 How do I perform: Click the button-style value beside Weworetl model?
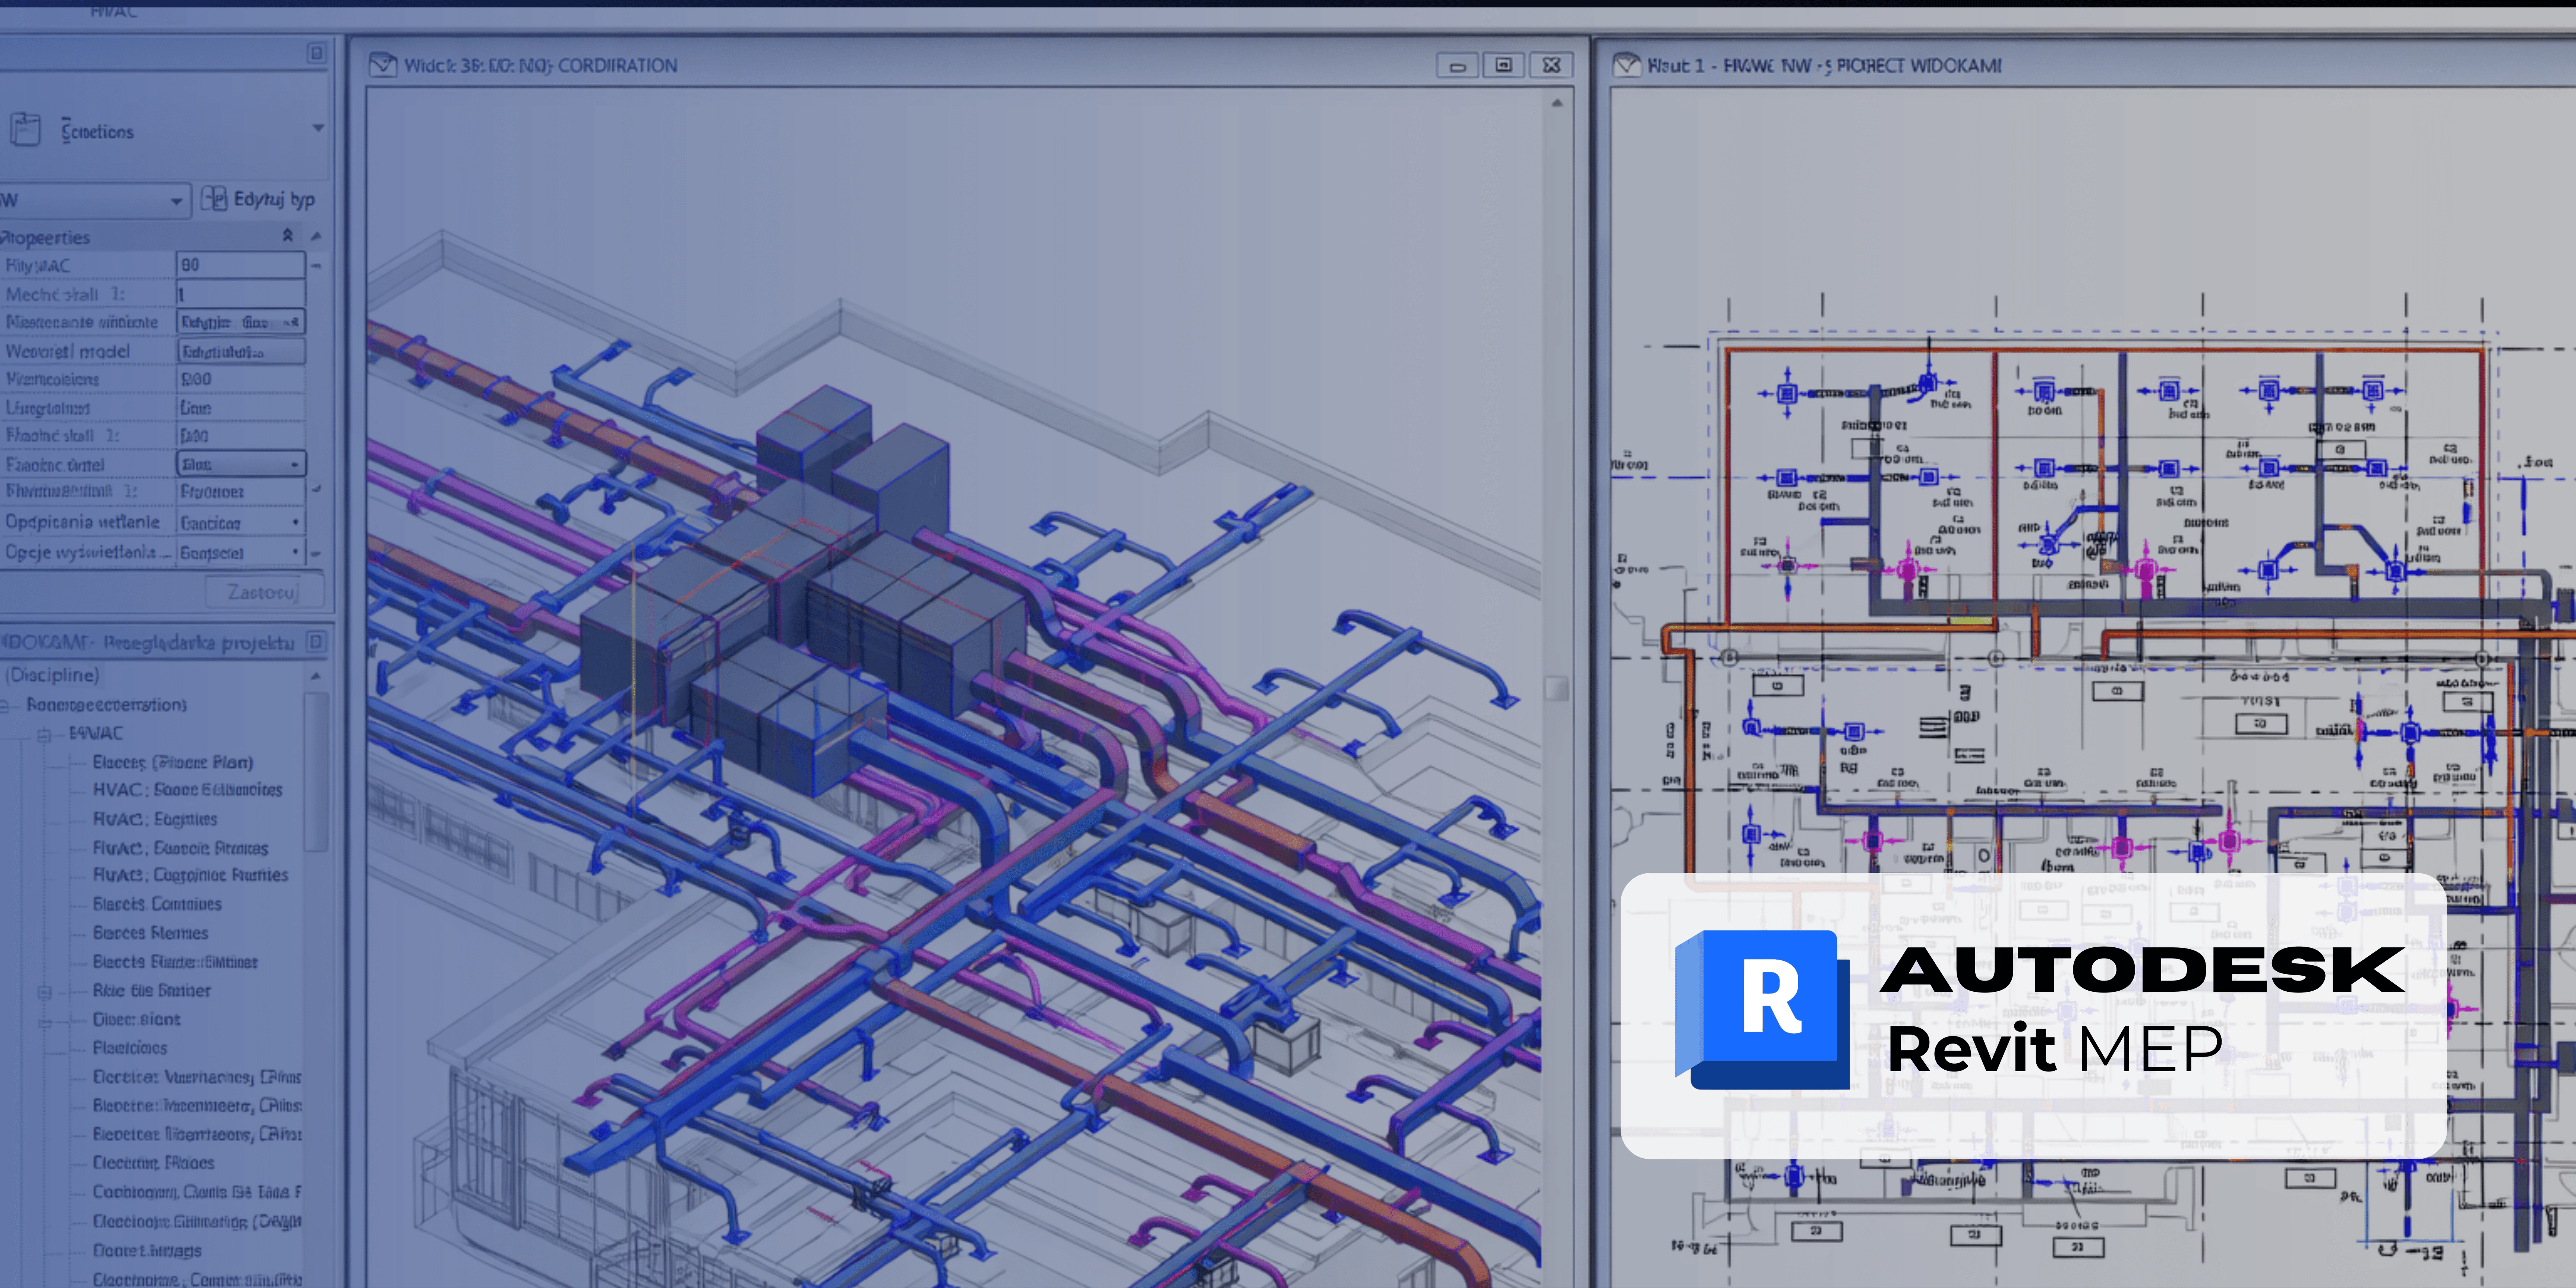click(241, 351)
